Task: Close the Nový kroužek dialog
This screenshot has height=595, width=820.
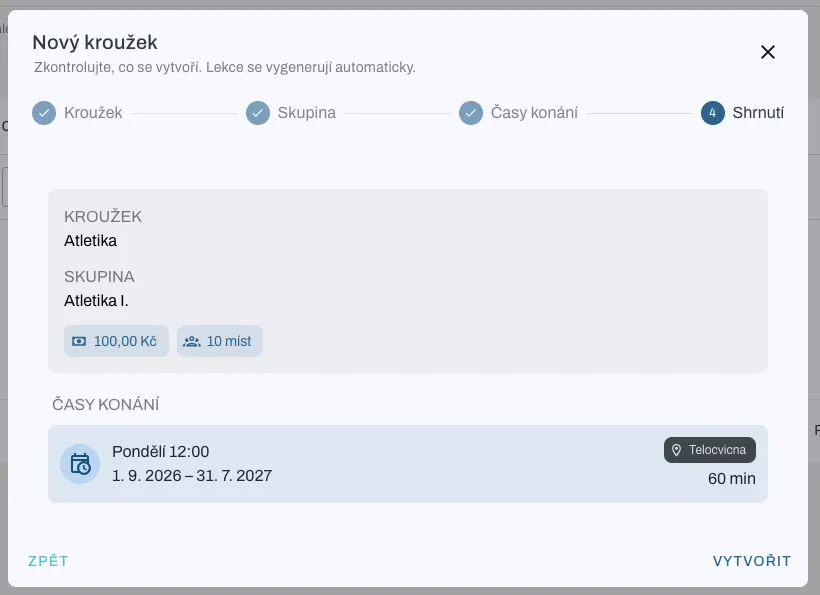Action: coord(767,52)
